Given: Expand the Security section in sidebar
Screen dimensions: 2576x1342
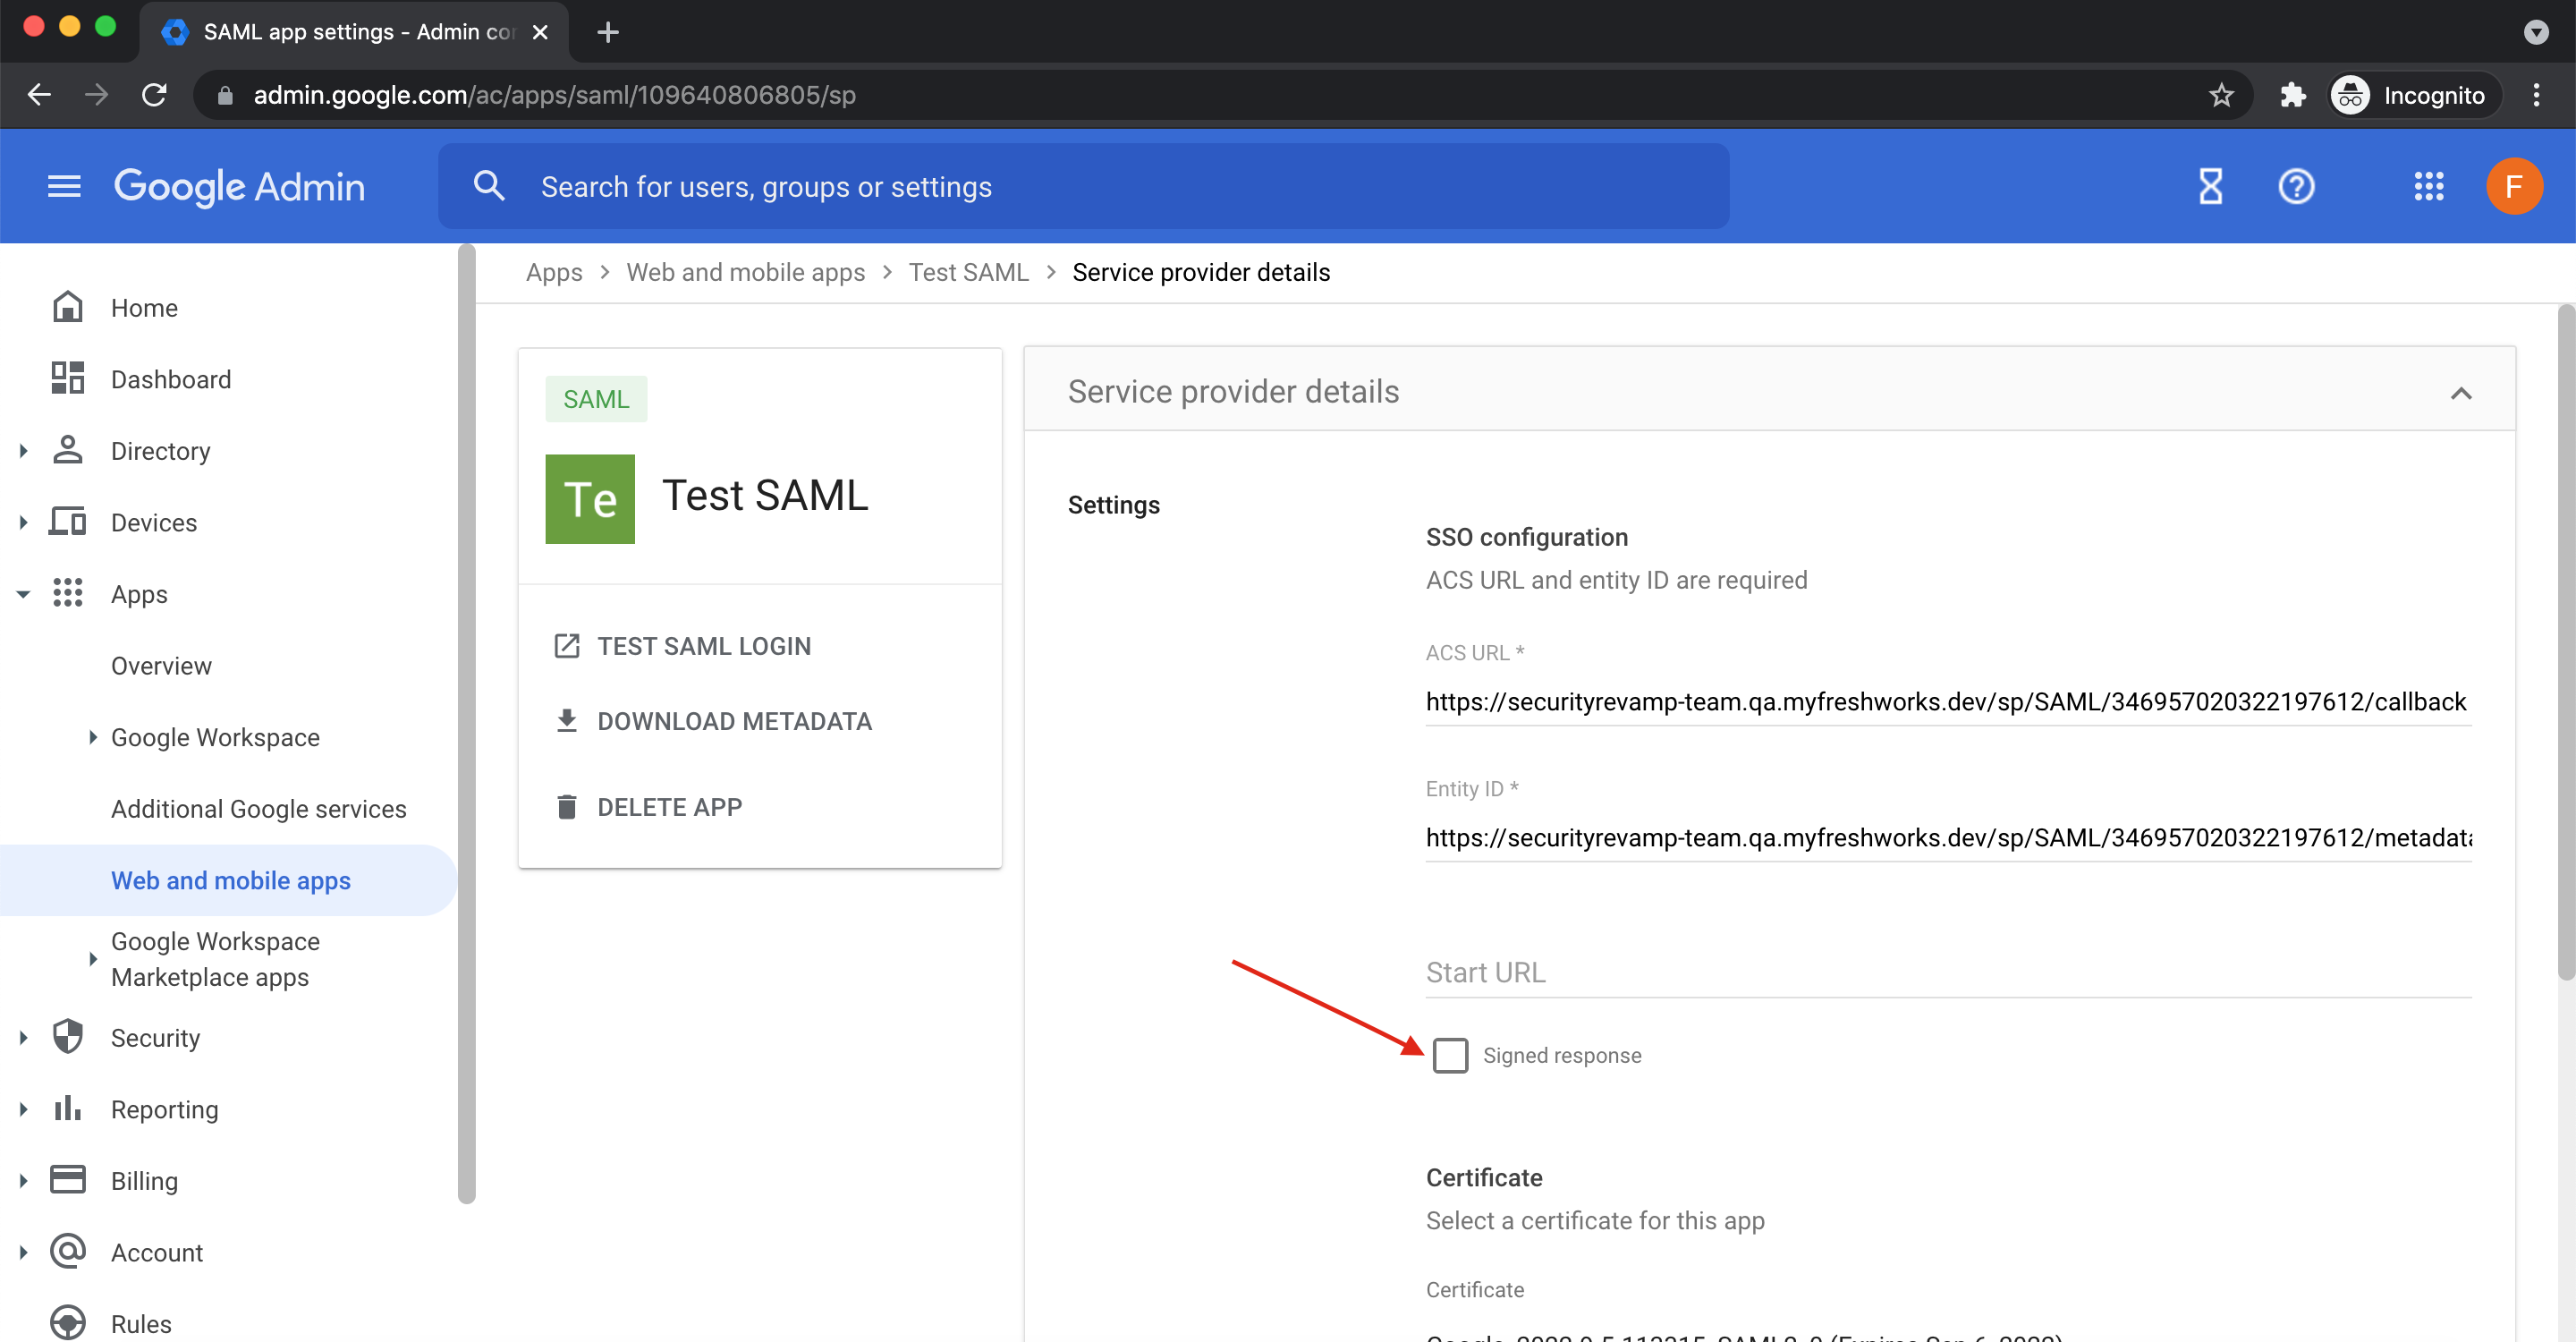Looking at the screenshot, I should [x=24, y=1038].
